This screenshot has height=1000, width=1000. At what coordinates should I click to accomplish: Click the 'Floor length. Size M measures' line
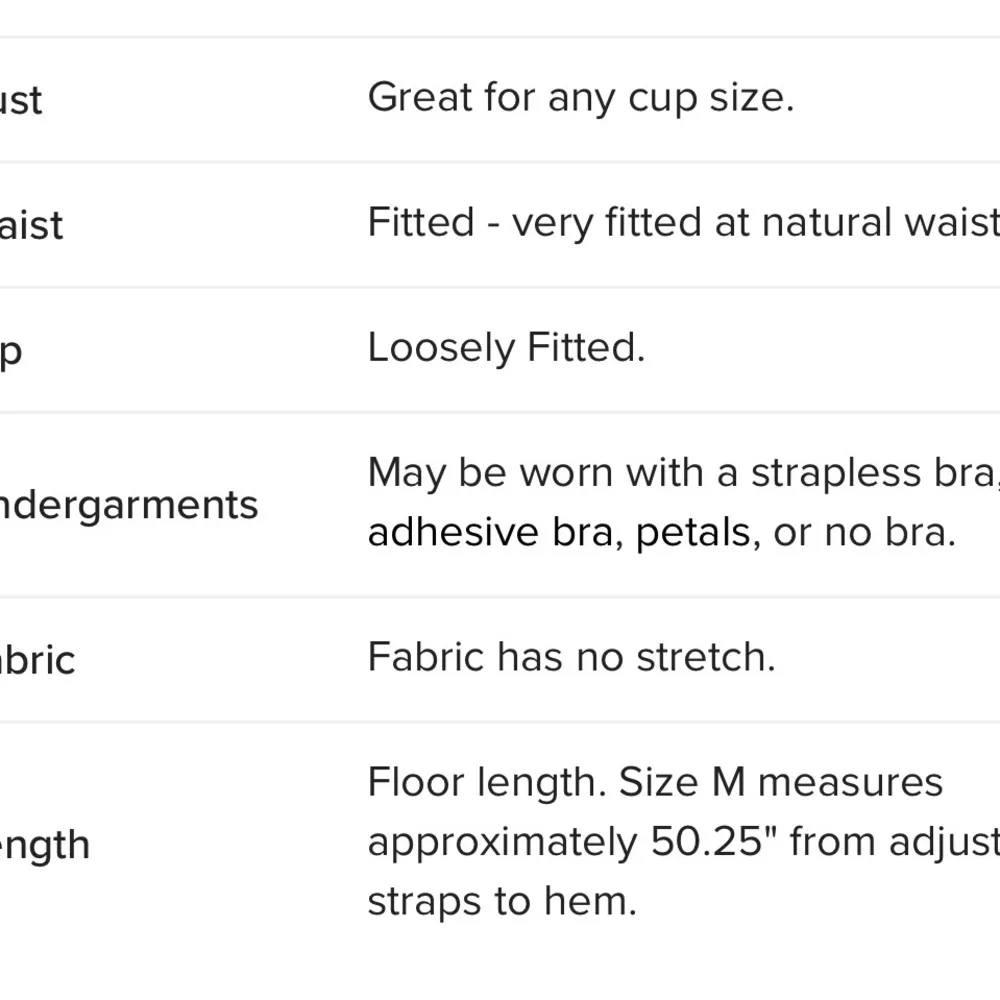click(655, 782)
